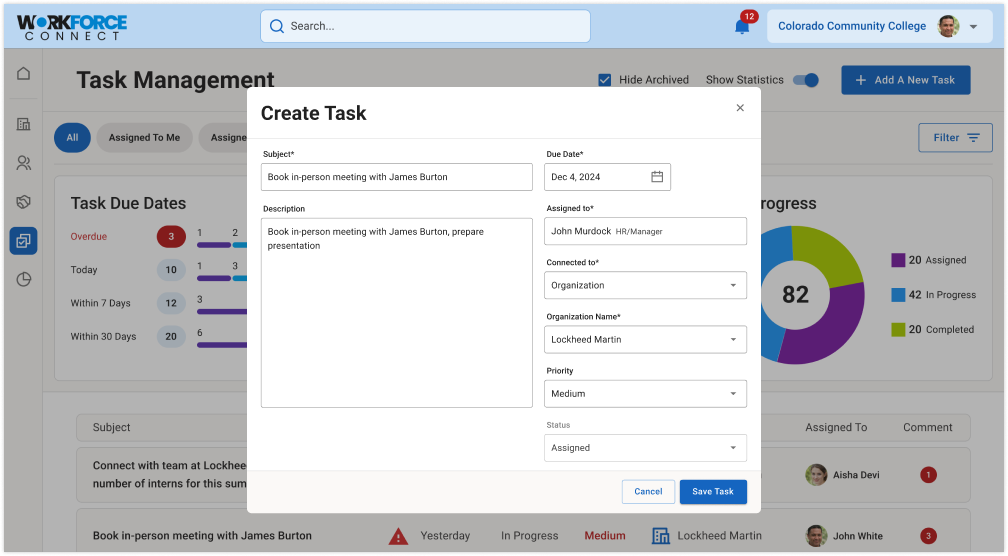
Task: Open the People icon in sidebar
Action: coord(23,163)
